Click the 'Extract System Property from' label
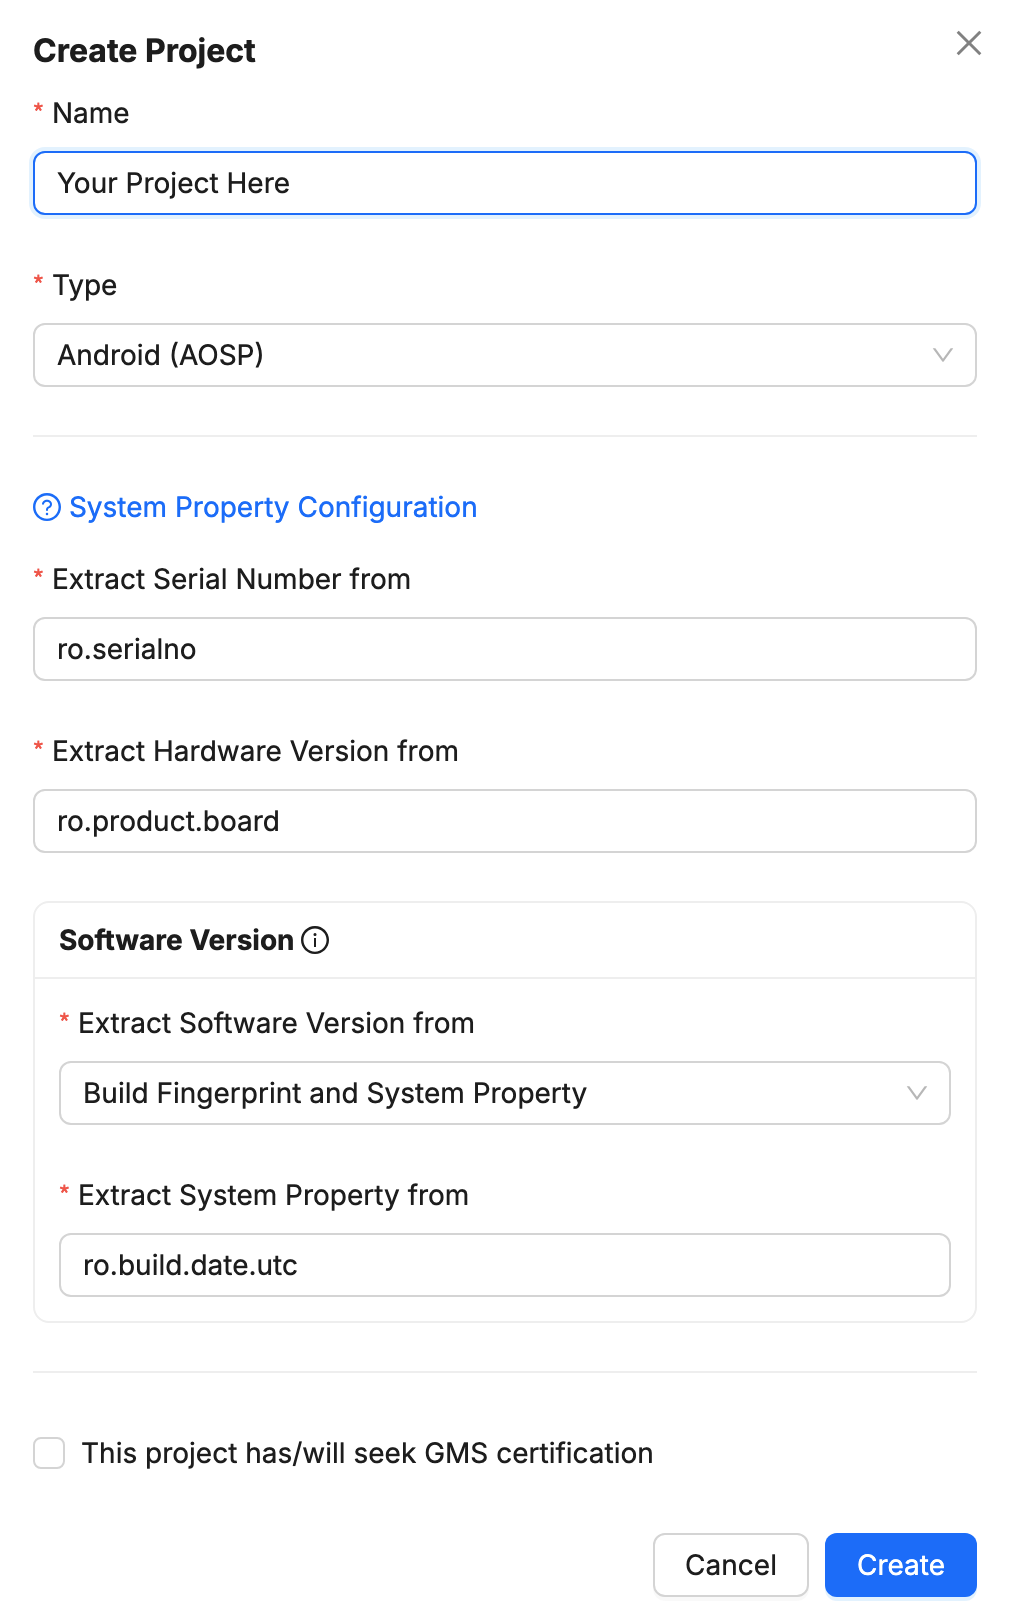The width and height of the screenshot is (1011, 1622). pos(273,1195)
